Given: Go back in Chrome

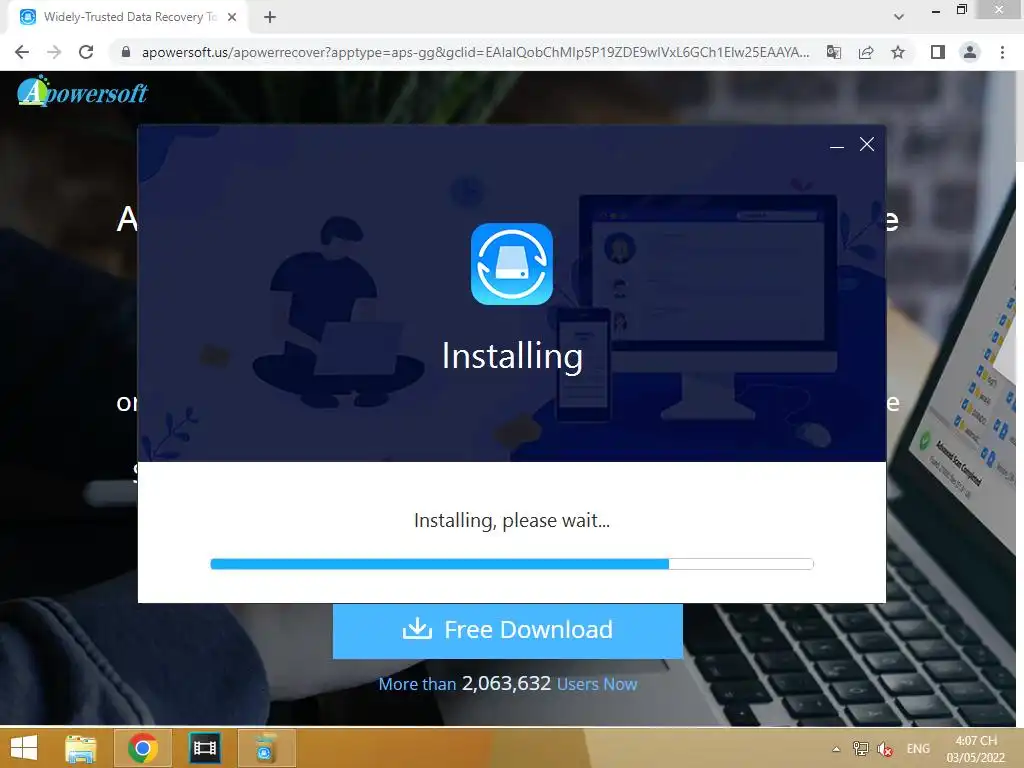Looking at the screenshot, I should click(x=22, y=52).
